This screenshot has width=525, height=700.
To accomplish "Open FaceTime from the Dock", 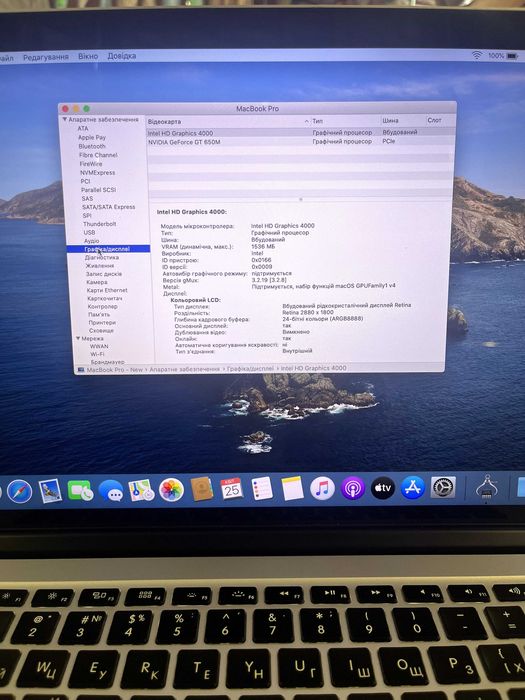I will tap(80, 490).
